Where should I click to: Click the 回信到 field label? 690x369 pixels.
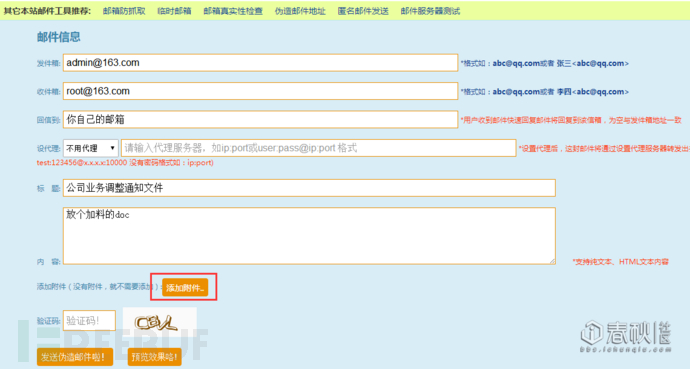pos(48,120)
